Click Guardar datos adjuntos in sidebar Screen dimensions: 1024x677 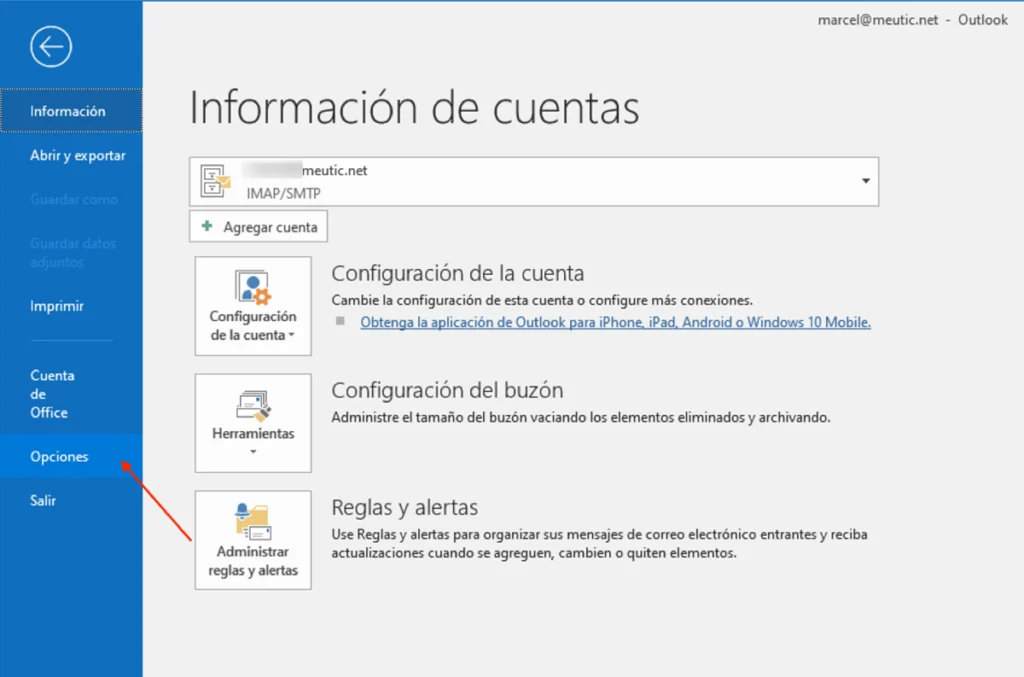[73, 253]
